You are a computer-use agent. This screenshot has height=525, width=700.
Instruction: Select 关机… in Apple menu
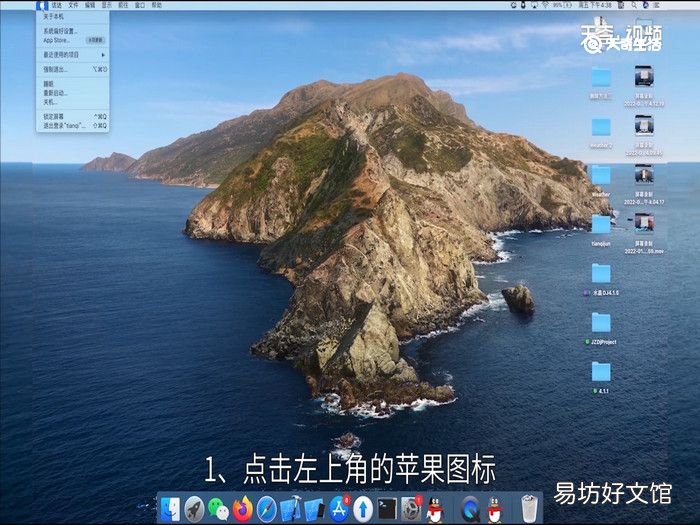[x=73, y=102]
